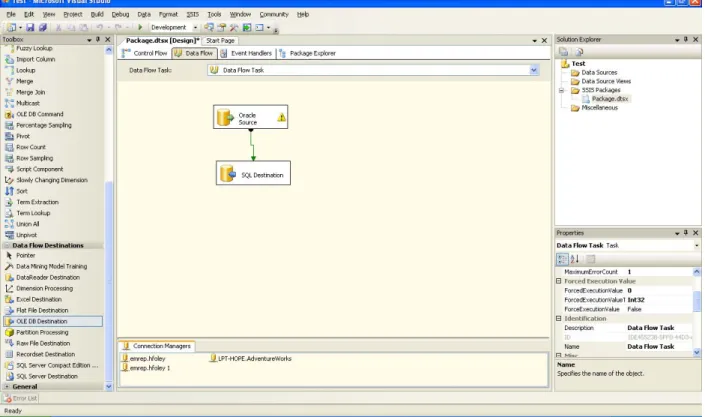
Task: Select the emrep.hfoley connection manager
Action: click(143, 359)
